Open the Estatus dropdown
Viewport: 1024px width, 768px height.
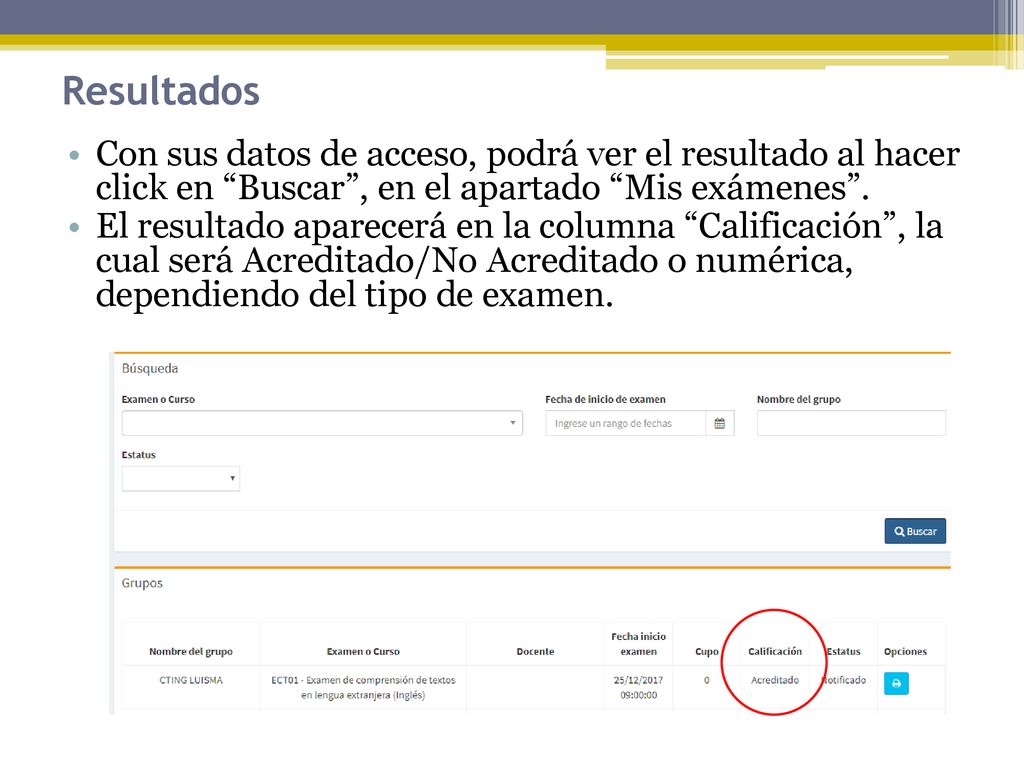[x=181, y=478]
